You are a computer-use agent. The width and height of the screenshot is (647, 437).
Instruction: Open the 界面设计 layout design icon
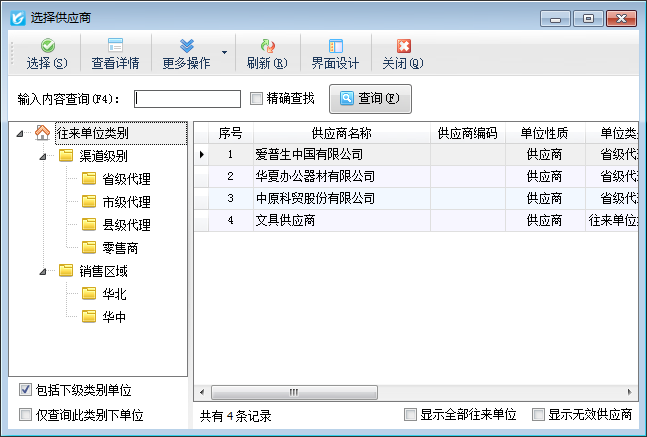pyautogui.click(x=335, y=46)
